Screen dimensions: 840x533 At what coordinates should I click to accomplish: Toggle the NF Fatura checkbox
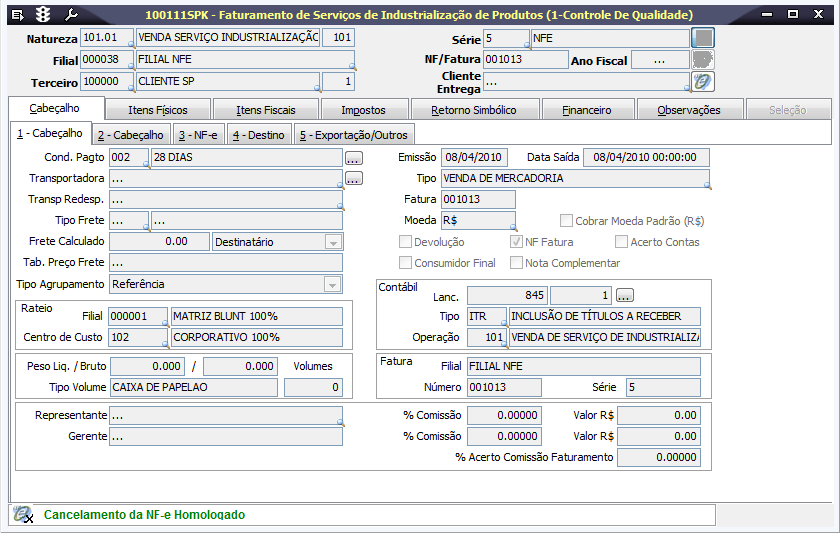click(x=516, y=242)
